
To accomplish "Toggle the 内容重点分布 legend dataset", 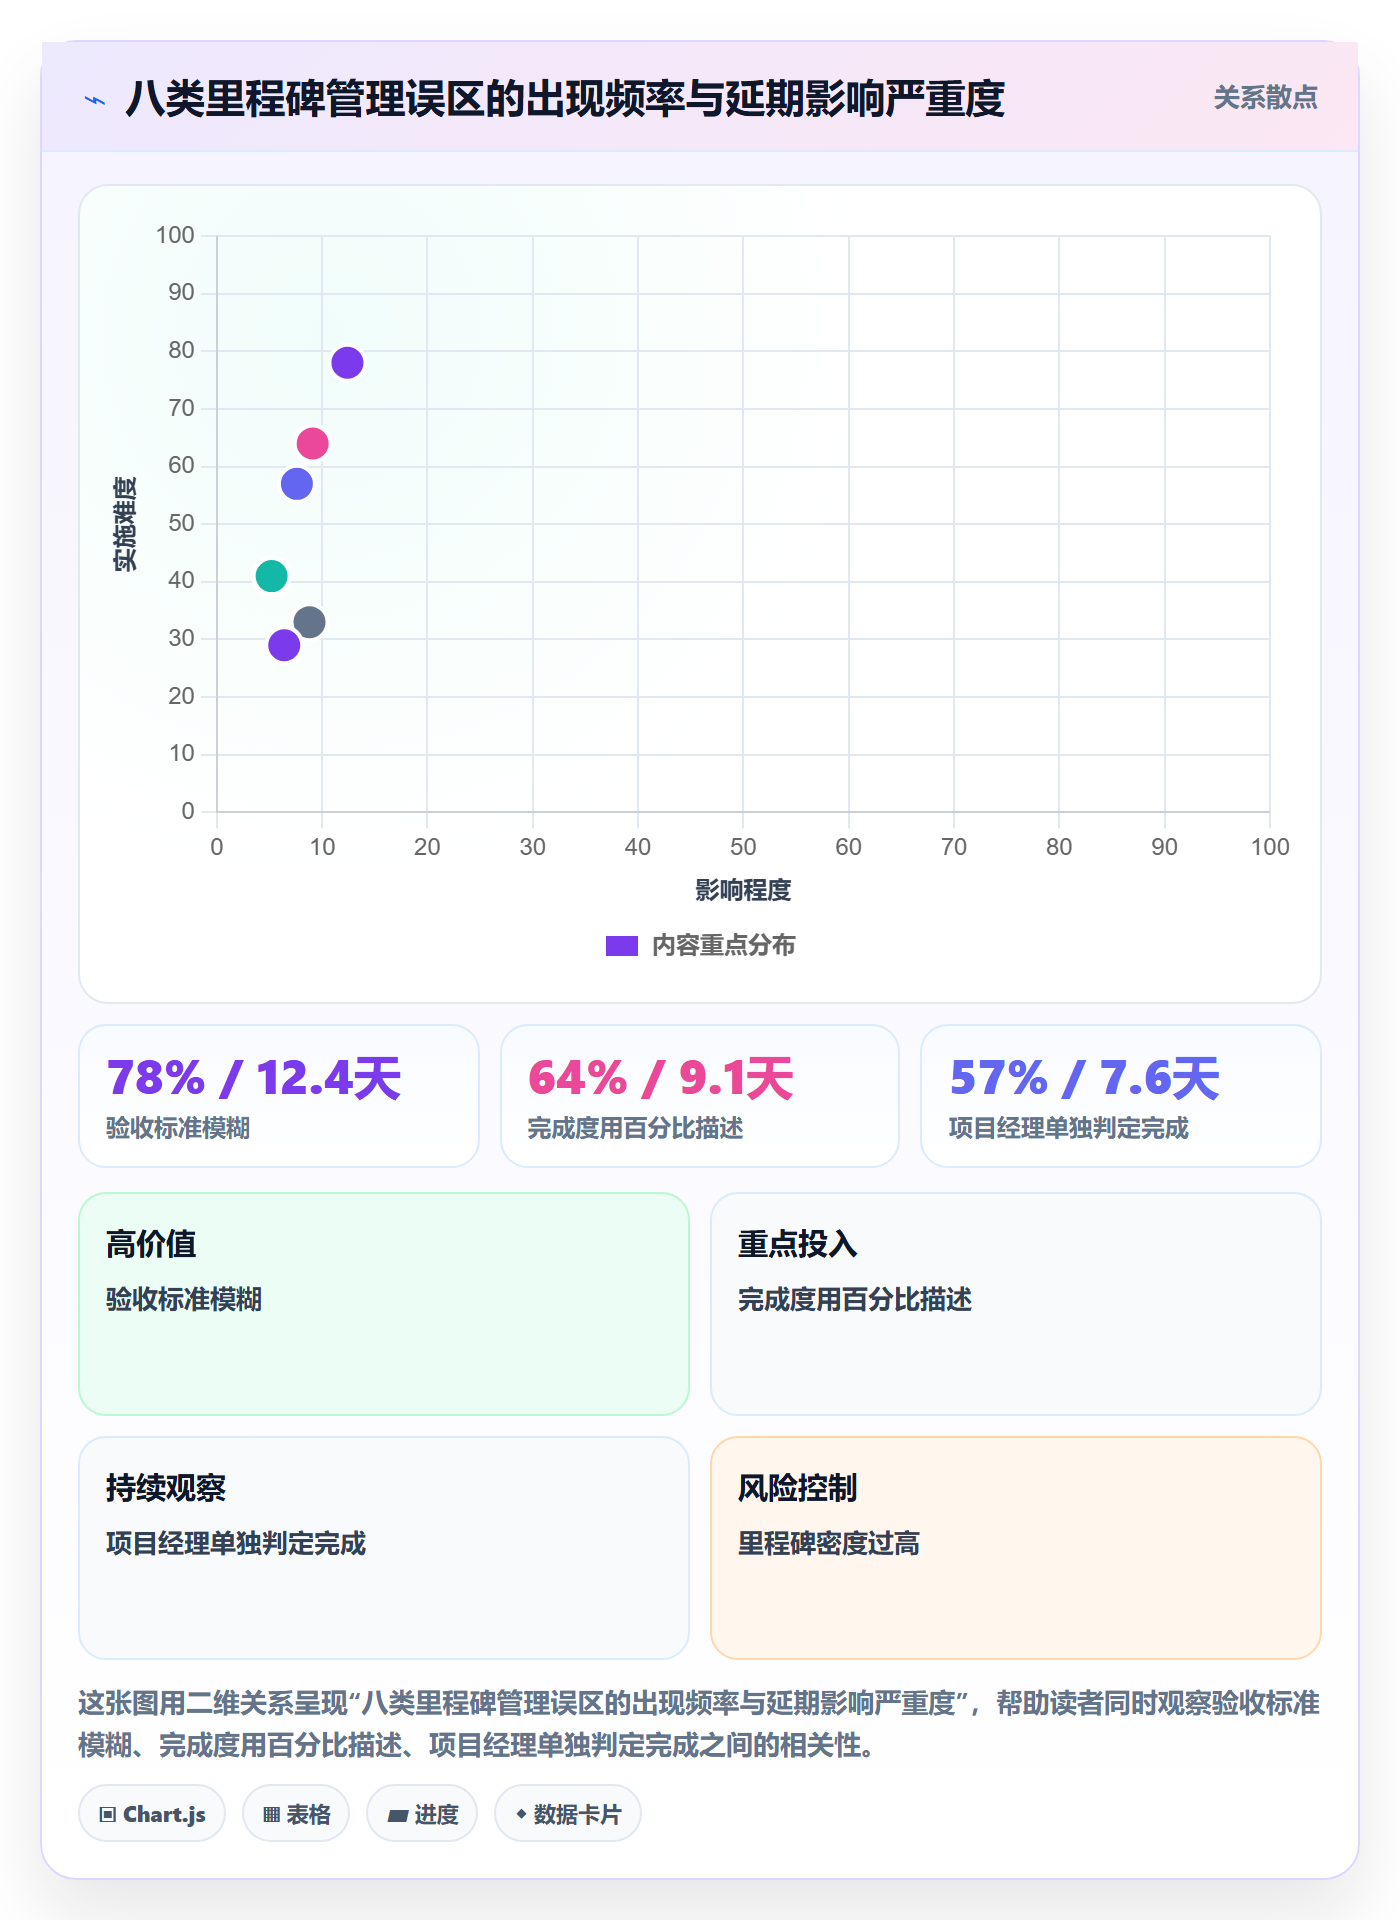I will coord(700,945).
